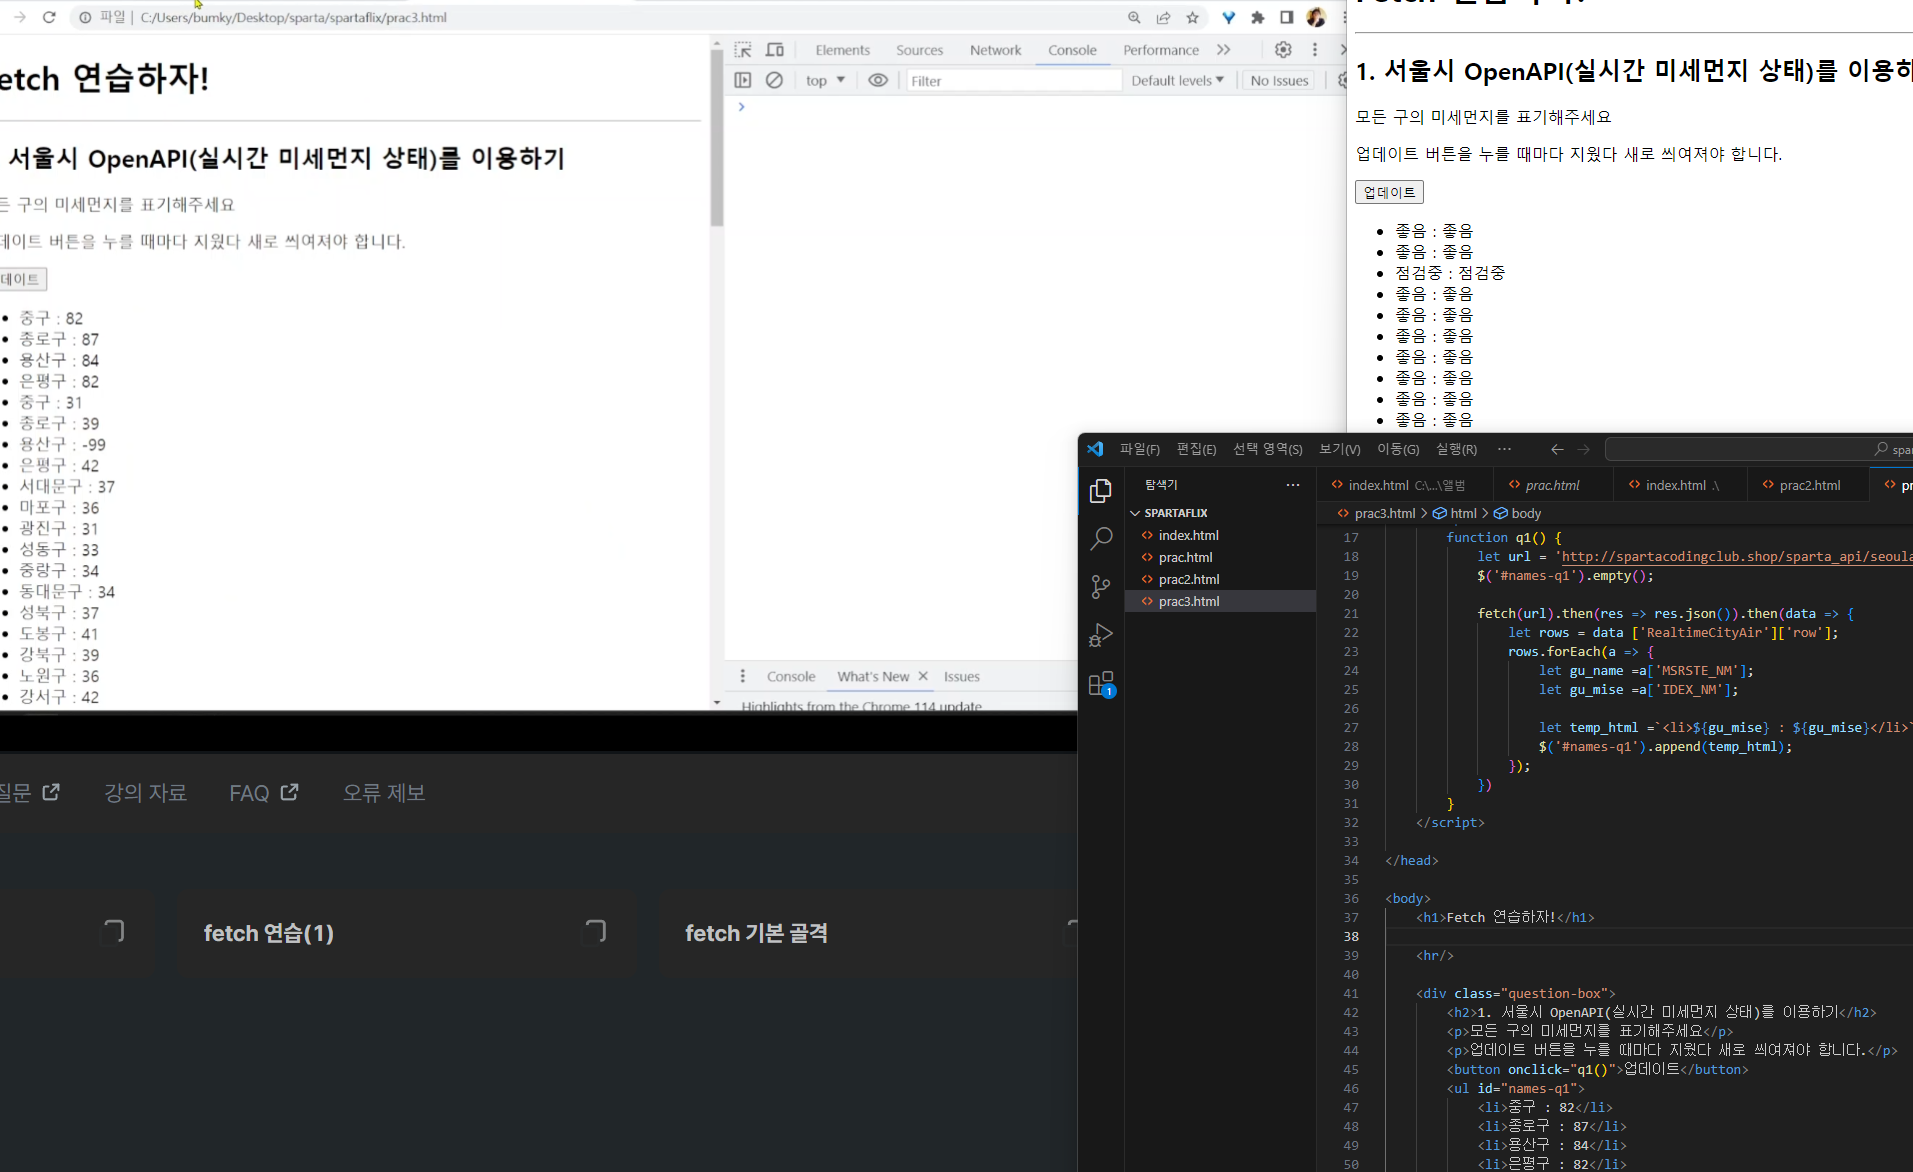This screenshot has width=1913, height=1172.
Task: Click 업데이트 button in right browser window
Action: coord(1389,192)
